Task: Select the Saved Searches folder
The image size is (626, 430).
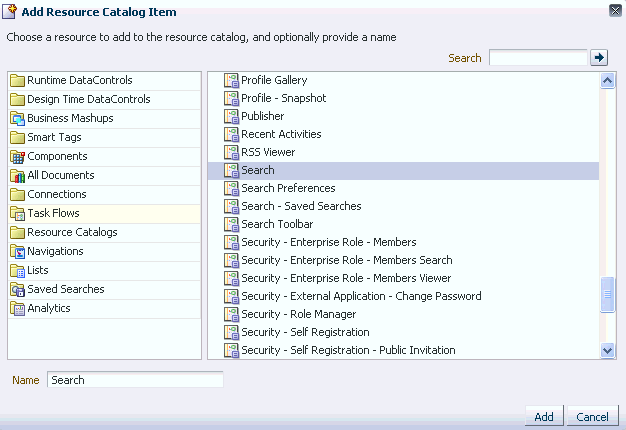Action: [x=104, y=289]
